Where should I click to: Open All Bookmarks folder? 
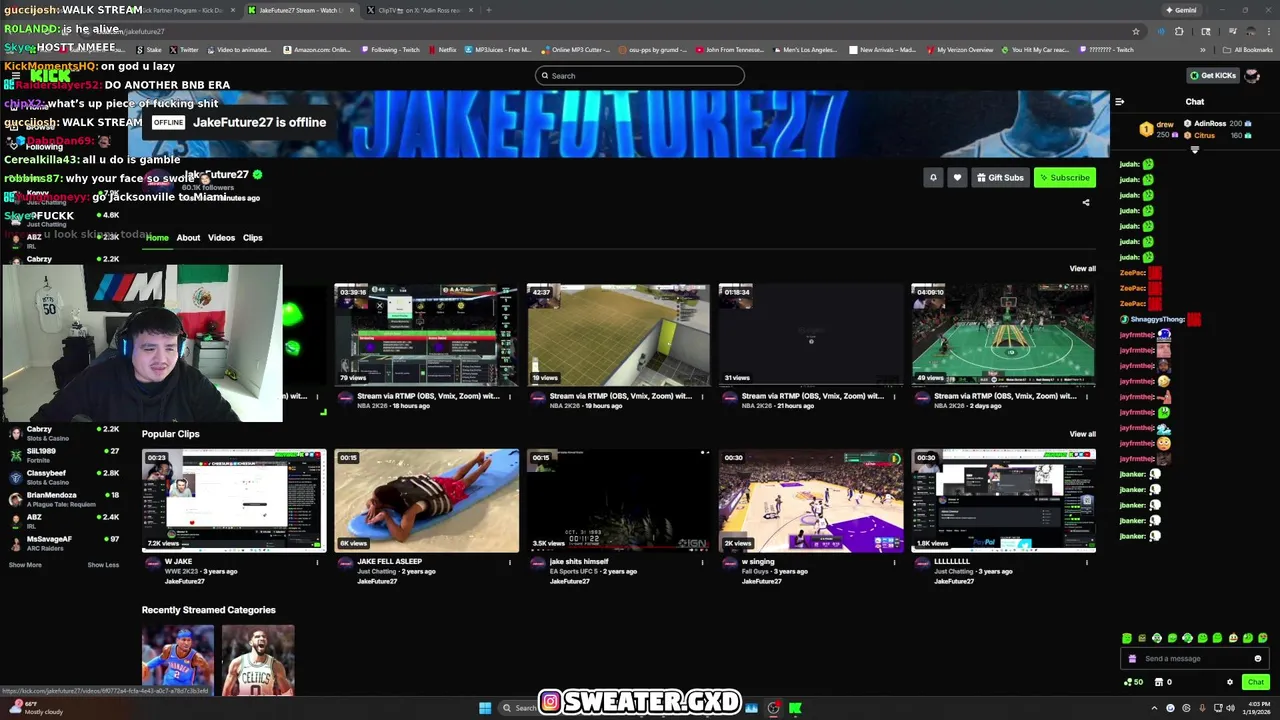coord(1247,49)
